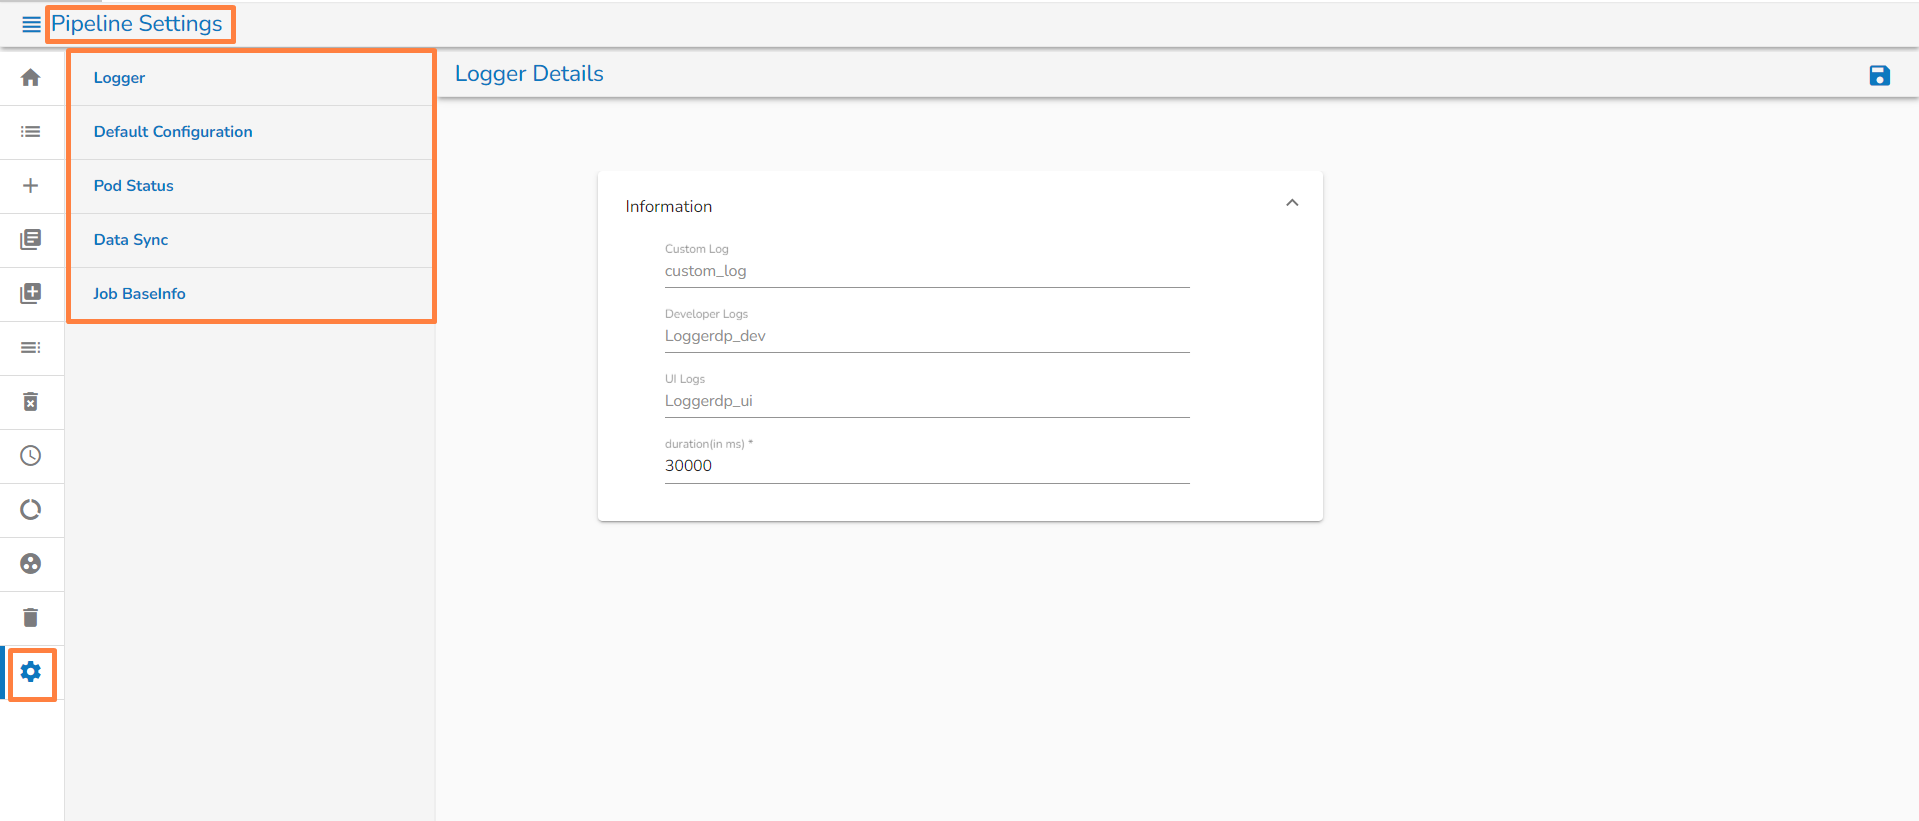Click the library add icon in sidebar
This screenshot has height=821, width=1919.
31,294
